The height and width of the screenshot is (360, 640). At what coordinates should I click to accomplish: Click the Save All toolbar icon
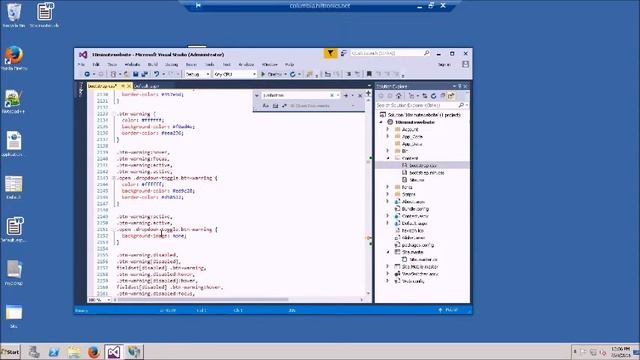[x=144, y=74]
